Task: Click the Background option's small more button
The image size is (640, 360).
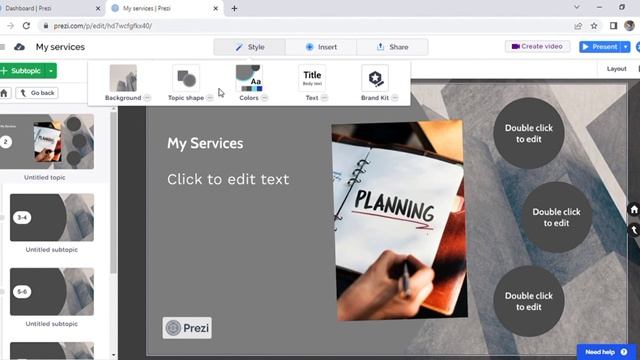Action: [x=147, y=98]
